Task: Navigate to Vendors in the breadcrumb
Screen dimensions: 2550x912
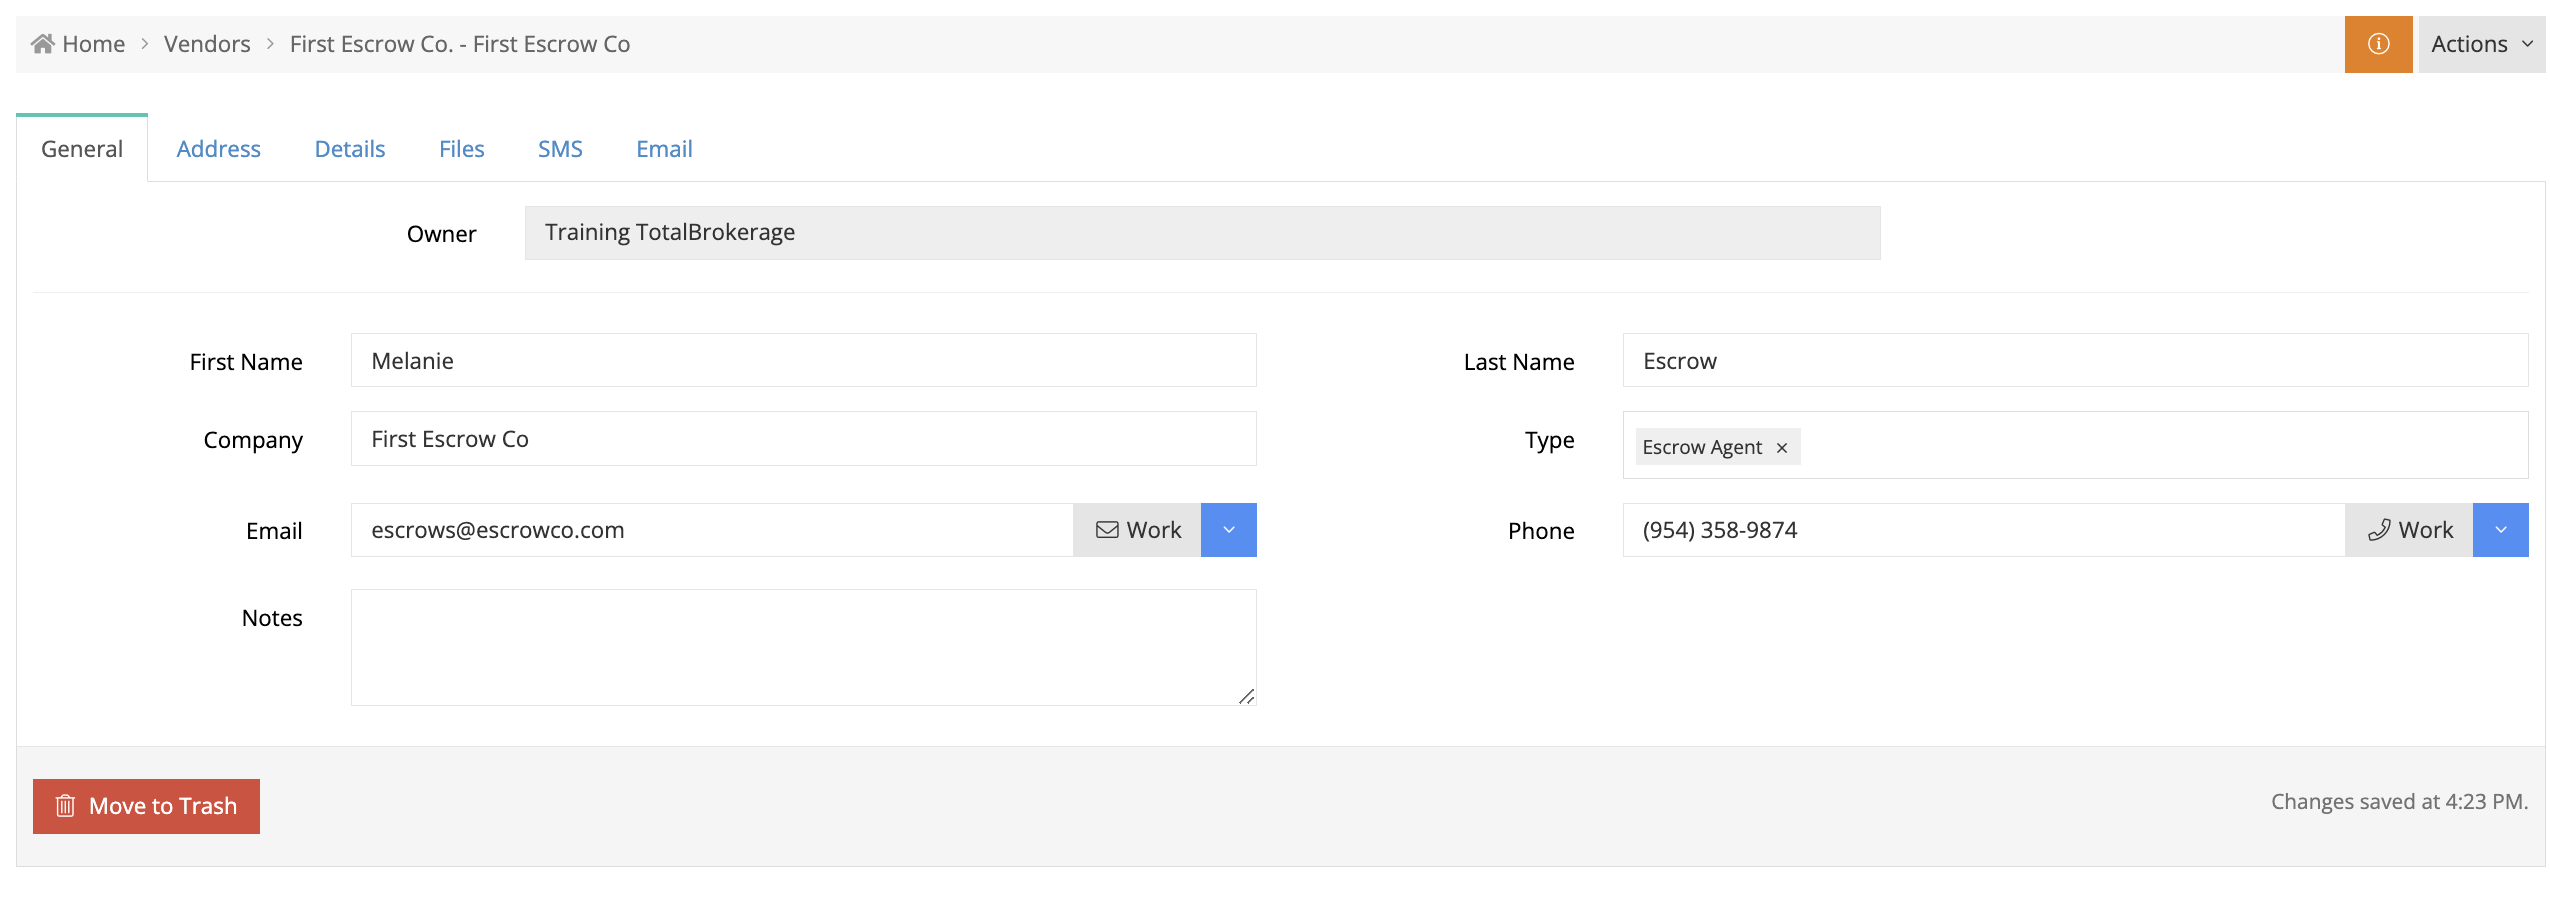Action: [207, 44]
